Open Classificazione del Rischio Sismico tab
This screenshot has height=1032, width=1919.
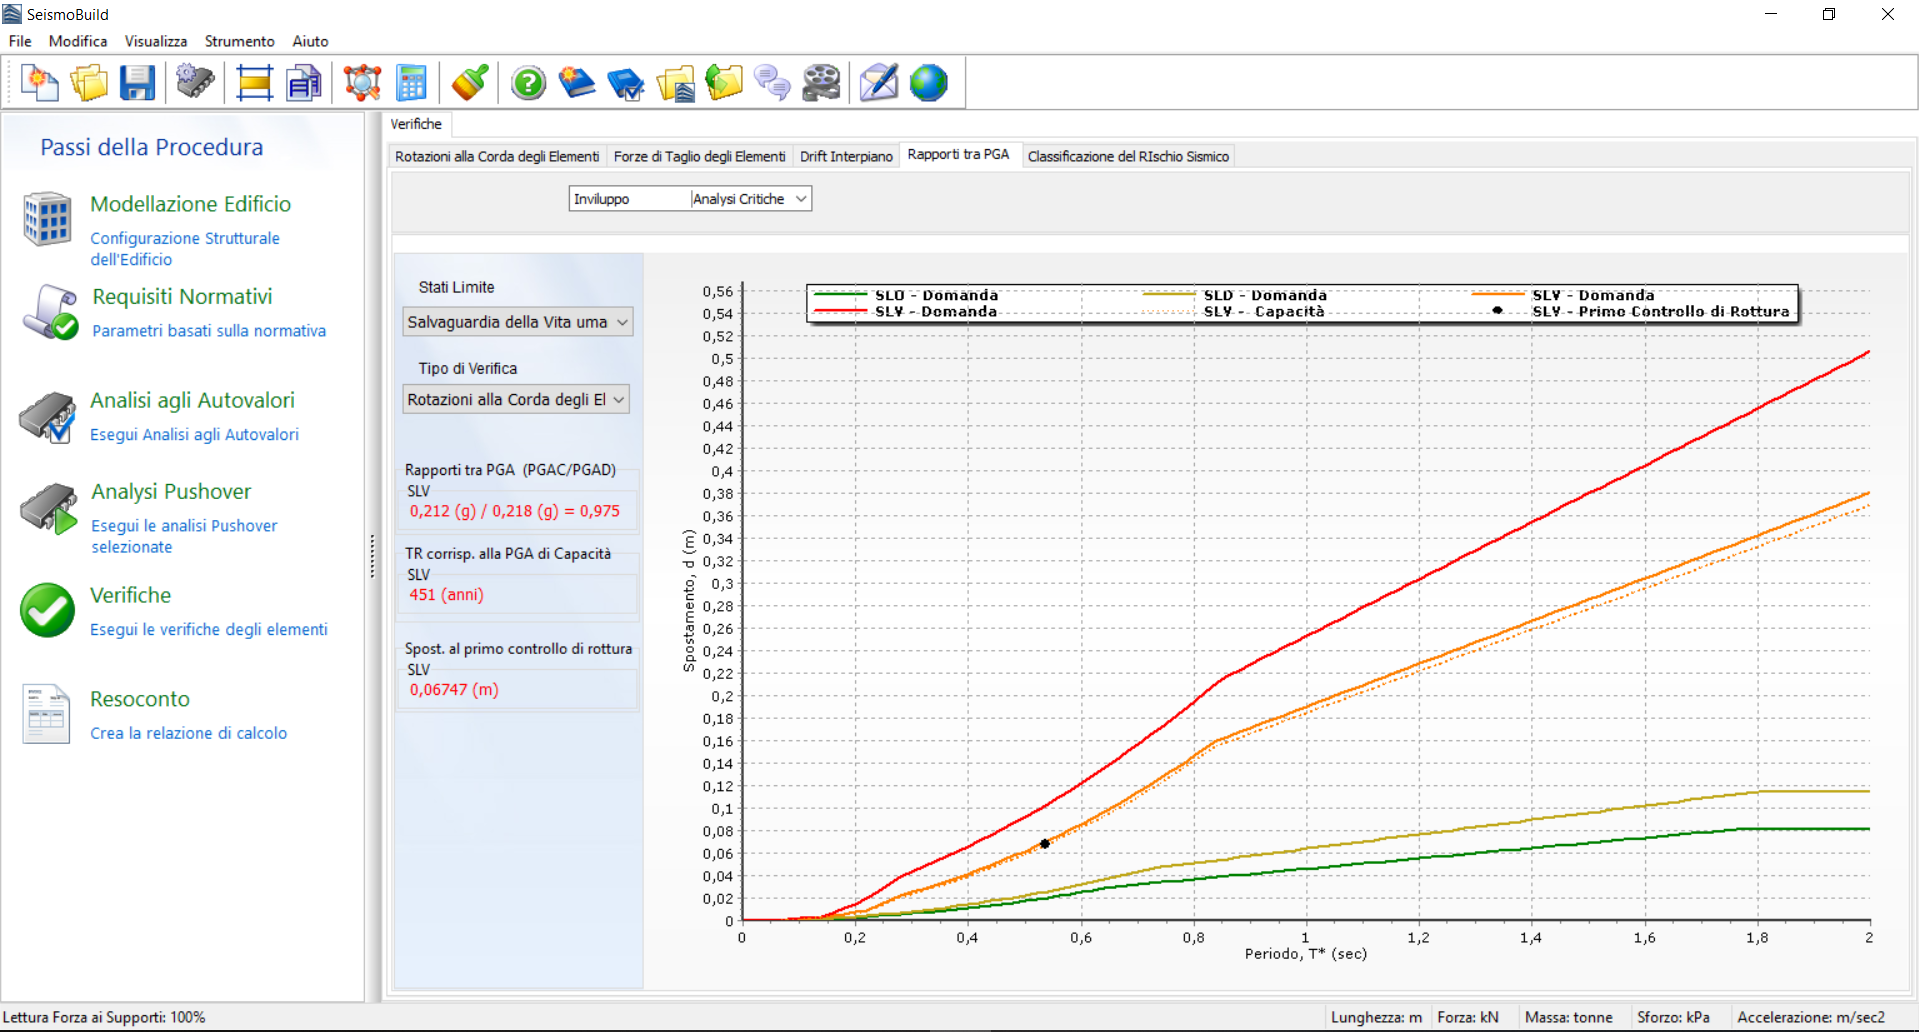pos(1128,156)
